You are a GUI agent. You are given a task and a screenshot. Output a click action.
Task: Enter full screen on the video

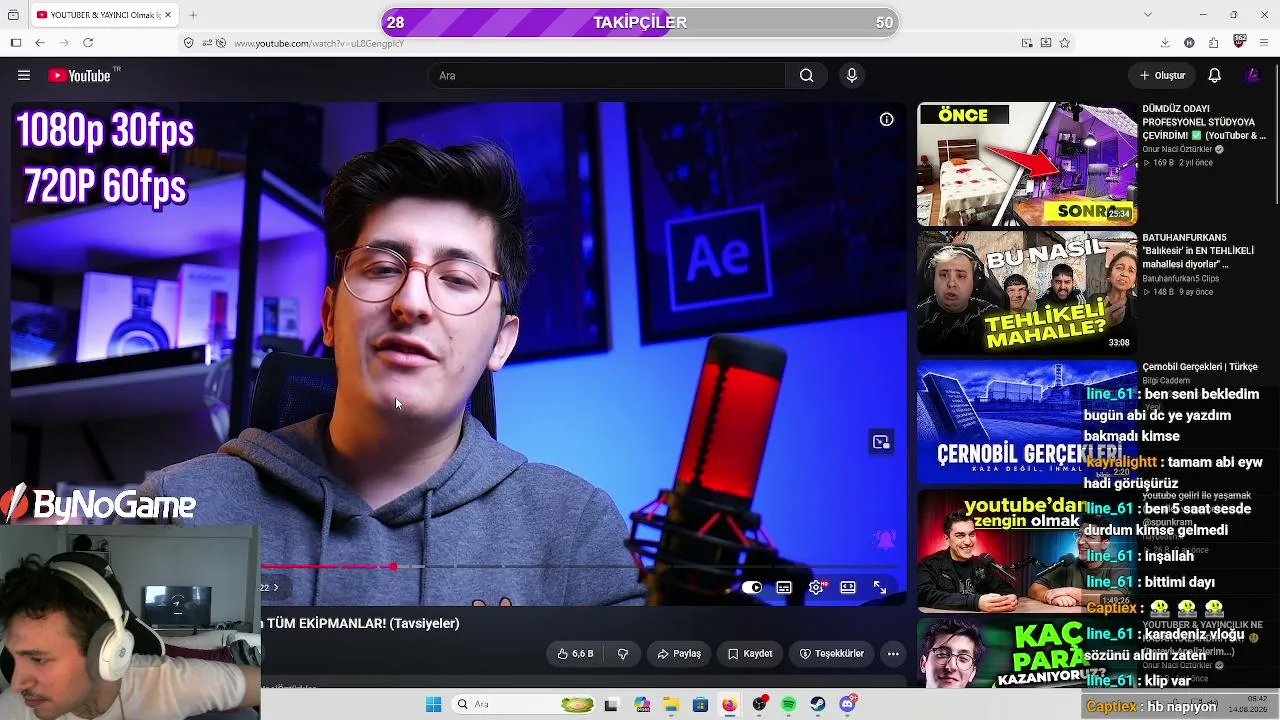[x=880, y=587]
